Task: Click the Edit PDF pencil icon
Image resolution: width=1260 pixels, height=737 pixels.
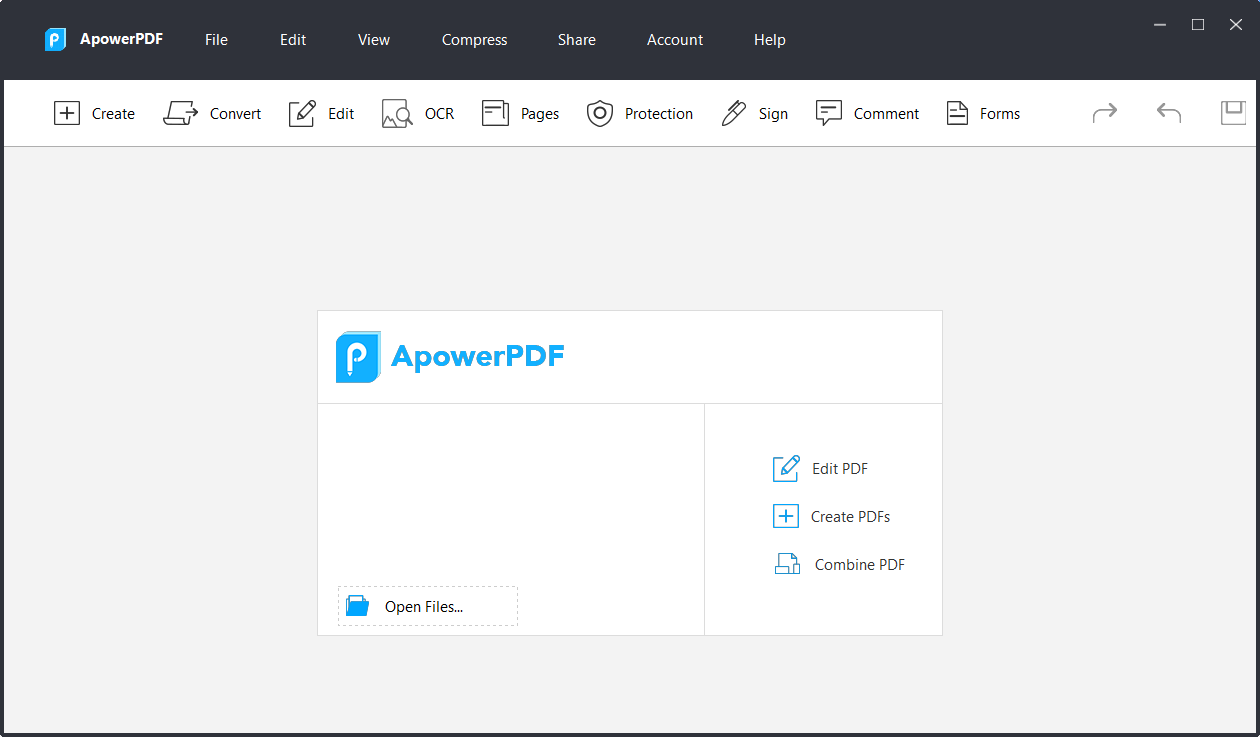Action: (786, 468)
